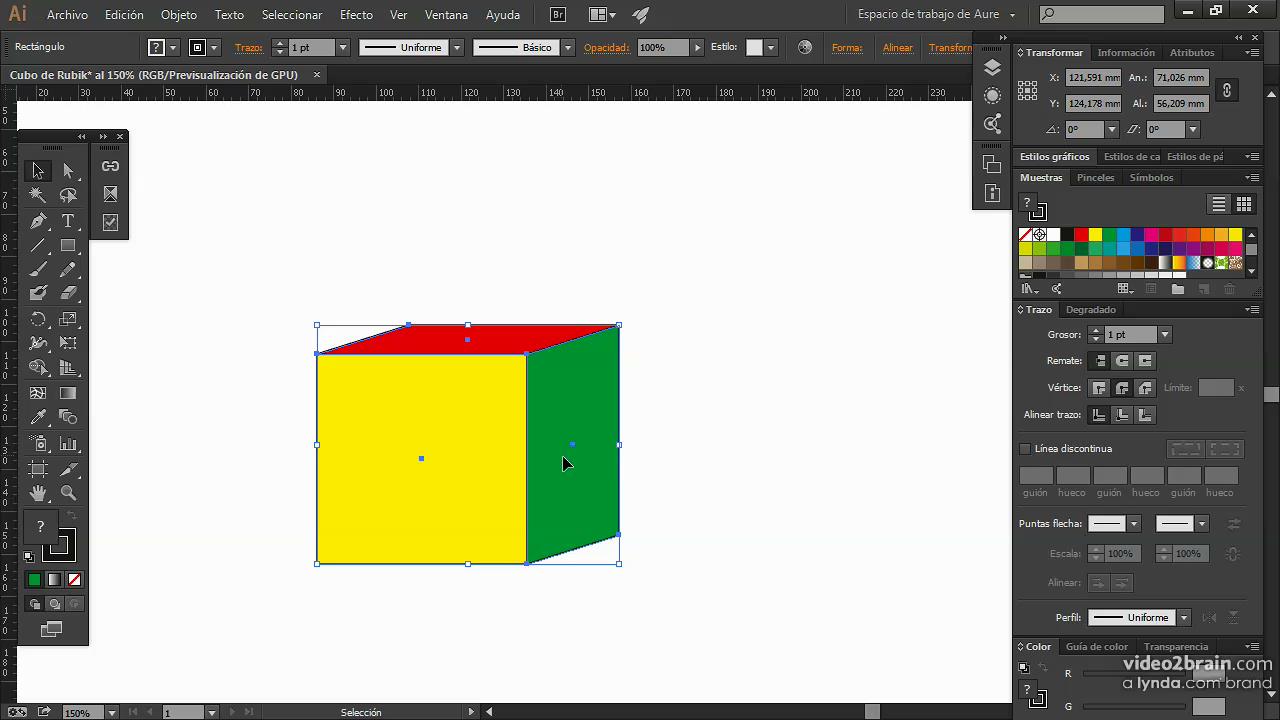Select the Direct Selection tool

(68, 171)
